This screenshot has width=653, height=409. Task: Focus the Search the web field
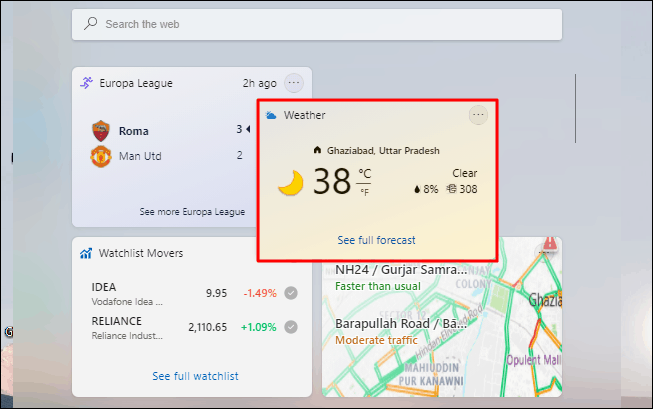(317, 25)
